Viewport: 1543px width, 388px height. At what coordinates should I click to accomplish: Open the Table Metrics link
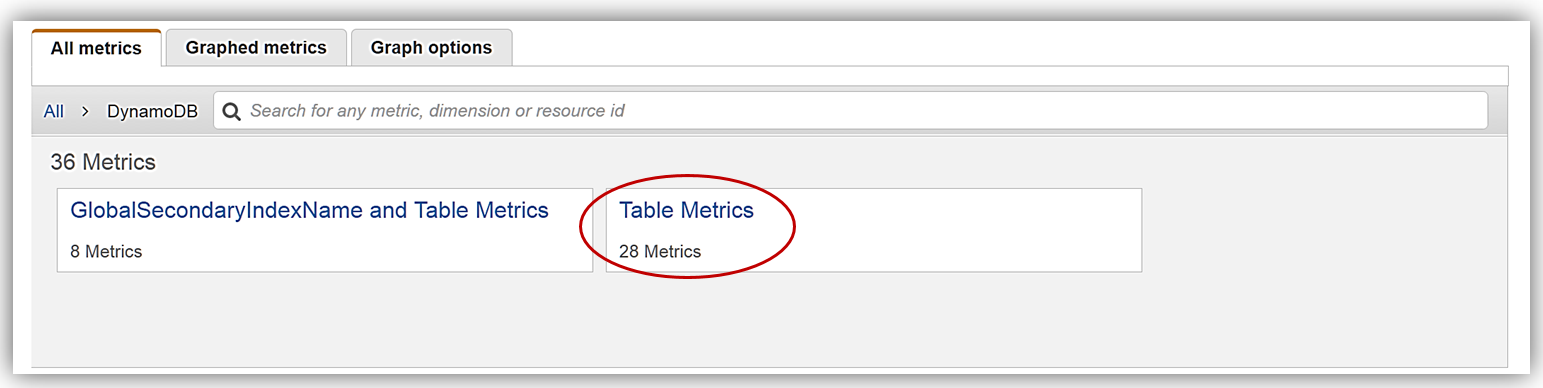click(686, 211)
